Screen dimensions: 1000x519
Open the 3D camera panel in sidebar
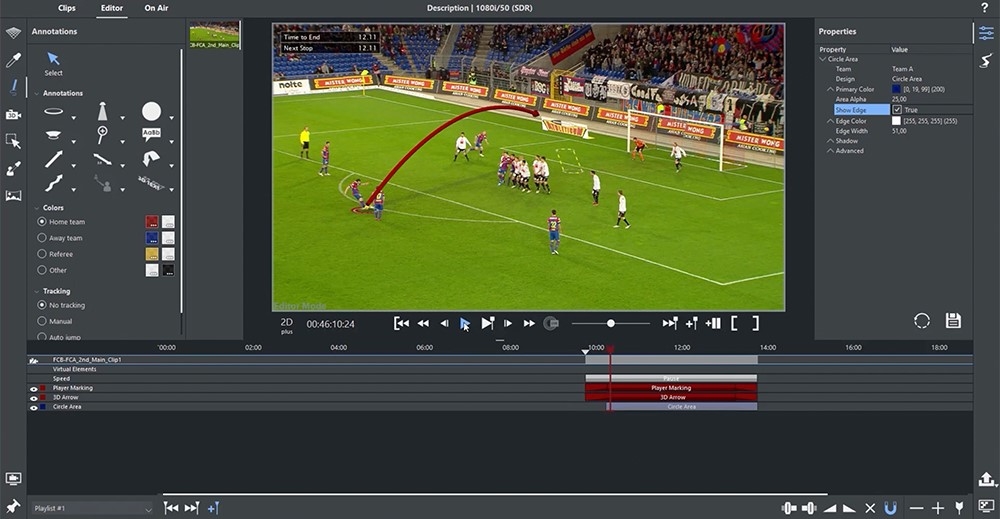13,115
